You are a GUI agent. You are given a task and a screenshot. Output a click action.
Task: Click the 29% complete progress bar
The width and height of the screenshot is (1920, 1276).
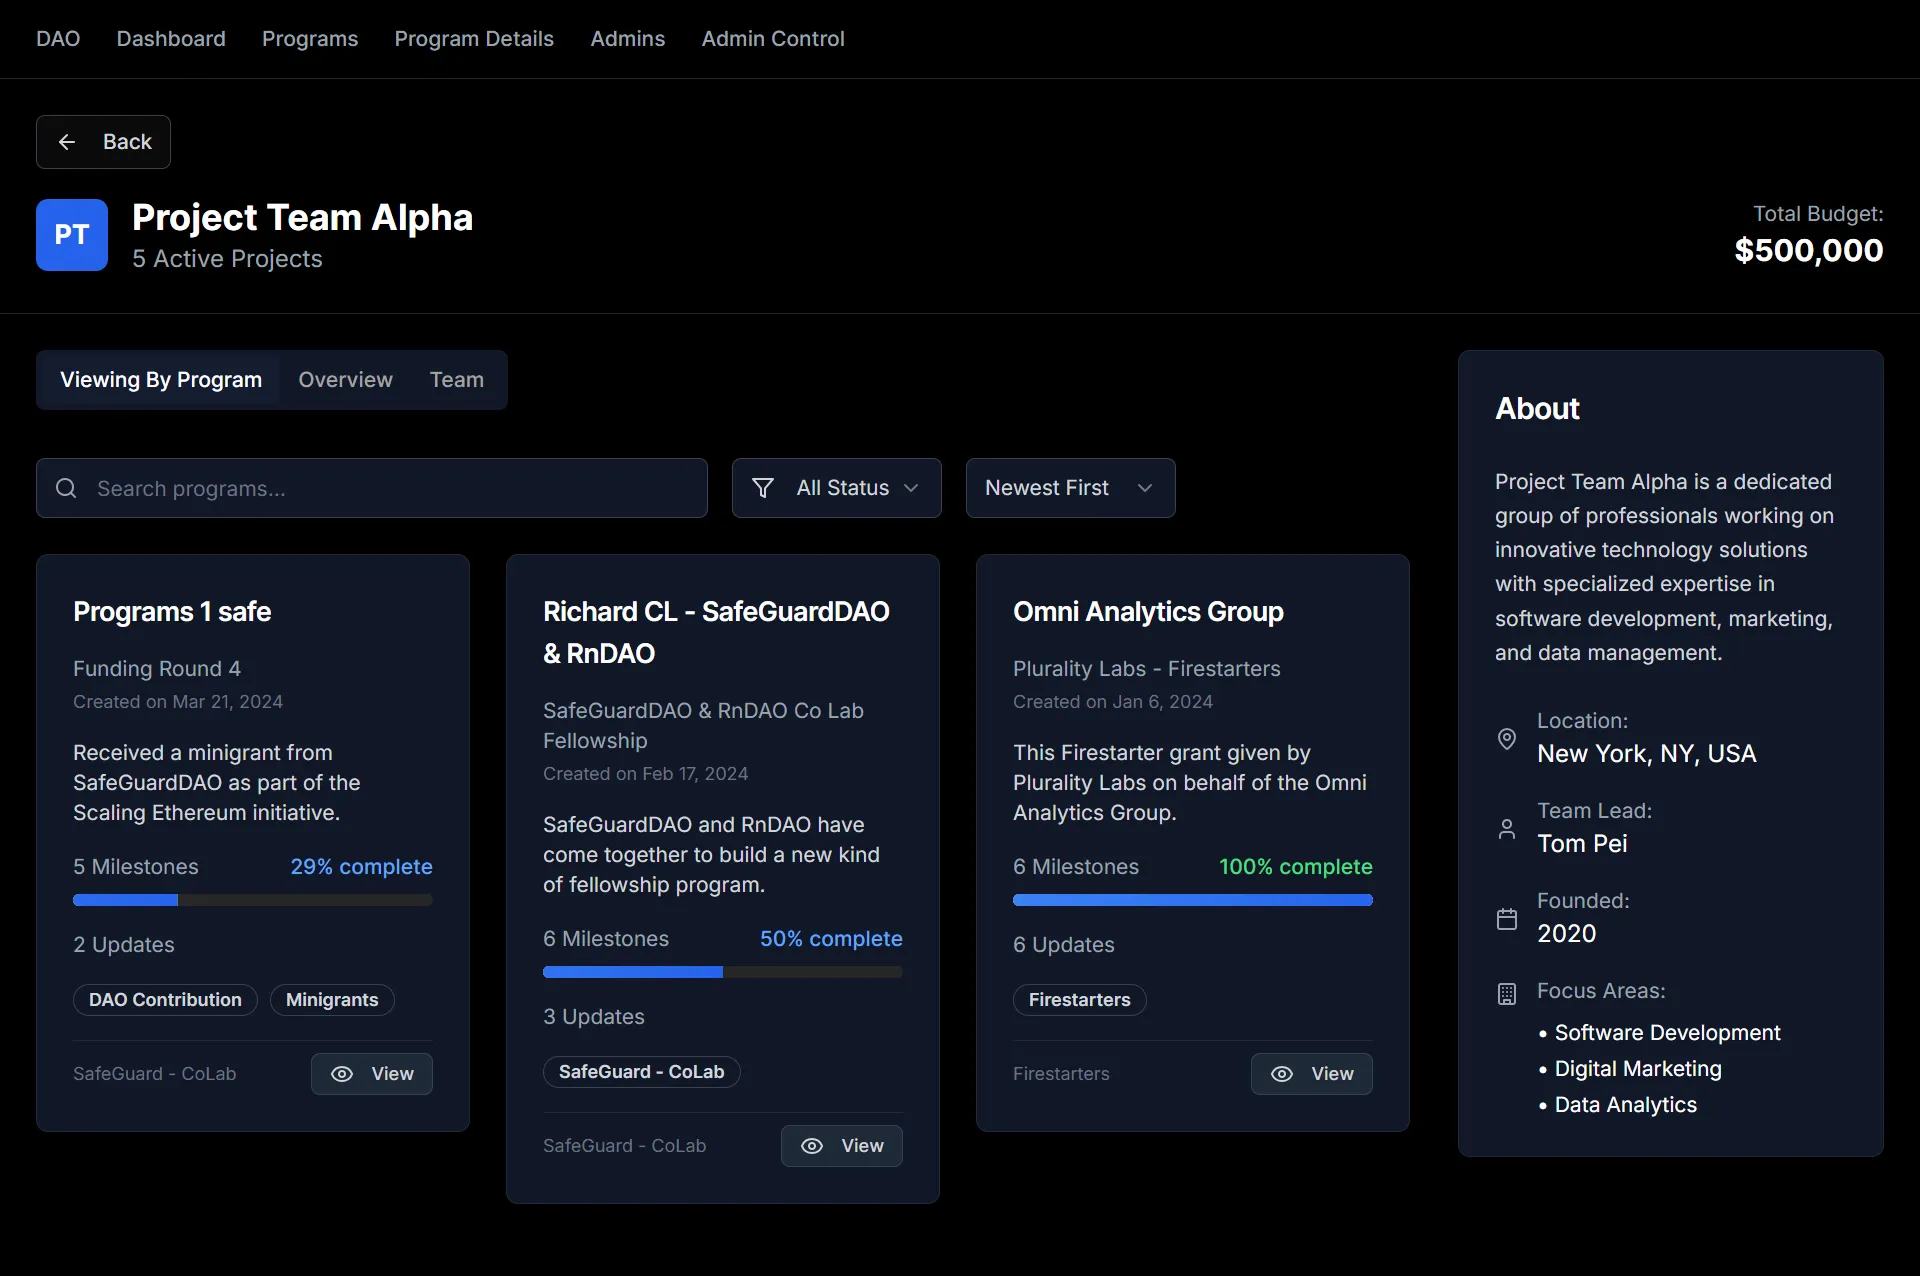point(253,900)
